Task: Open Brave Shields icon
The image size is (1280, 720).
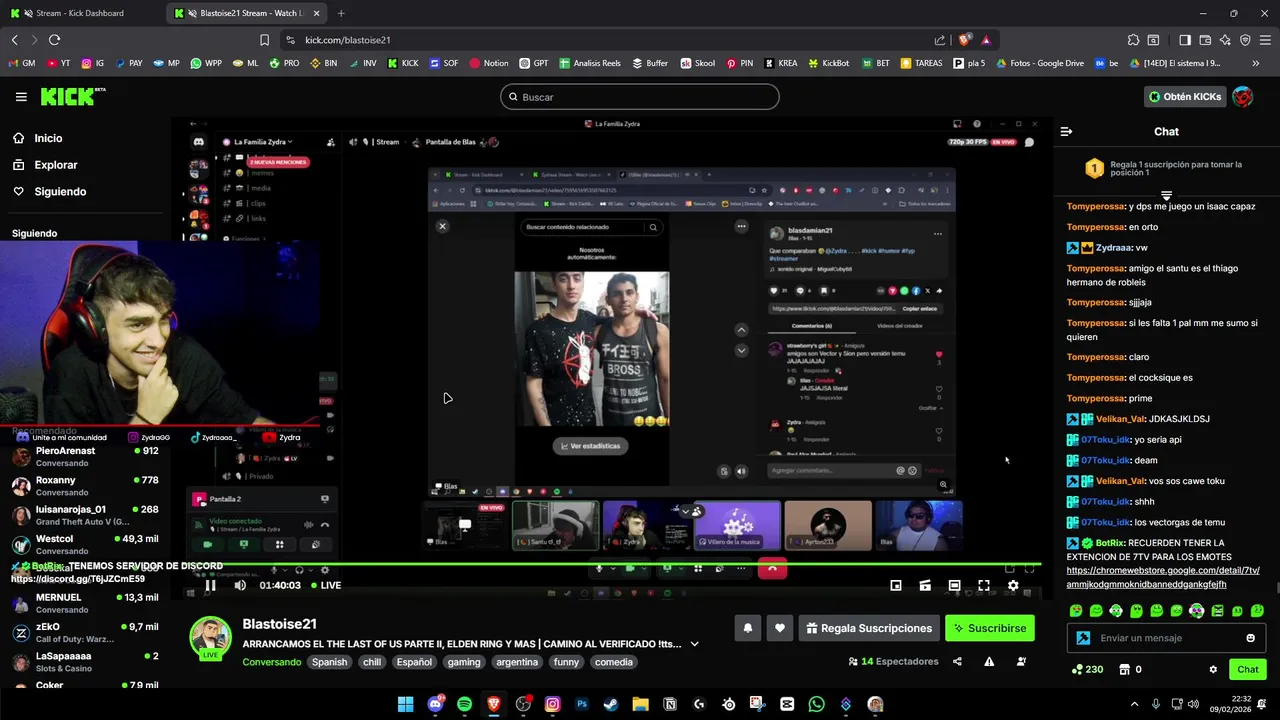Action: 964,40
